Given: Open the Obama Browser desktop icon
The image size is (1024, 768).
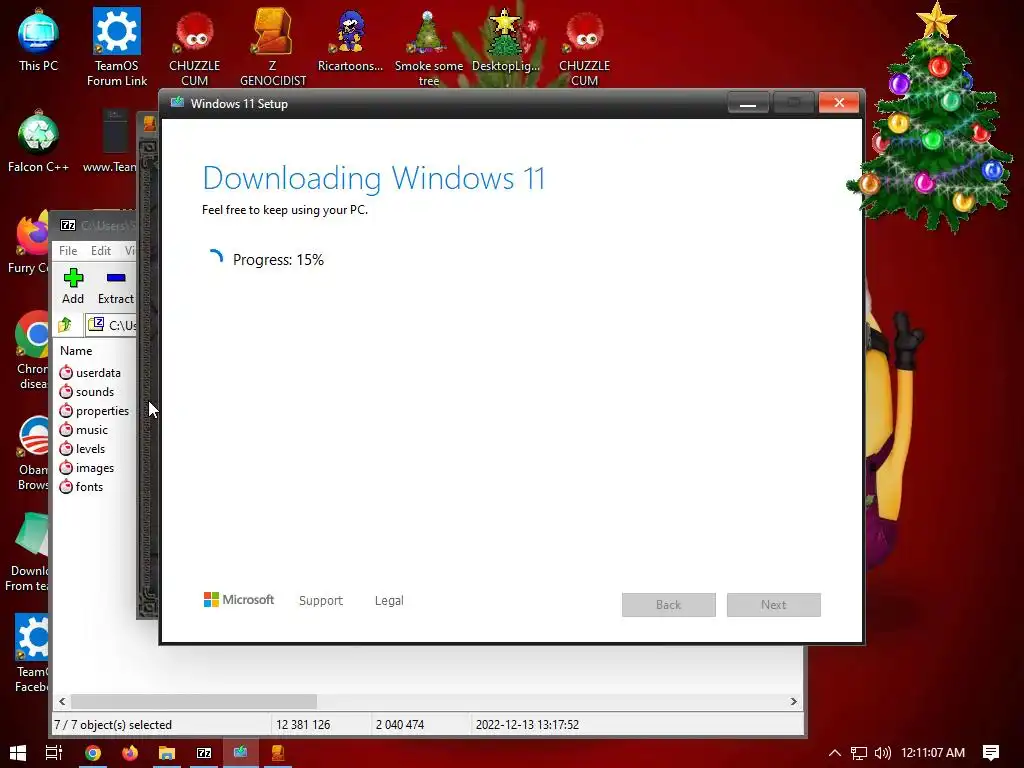Looking at the screenshot, I should coord(33,452).
